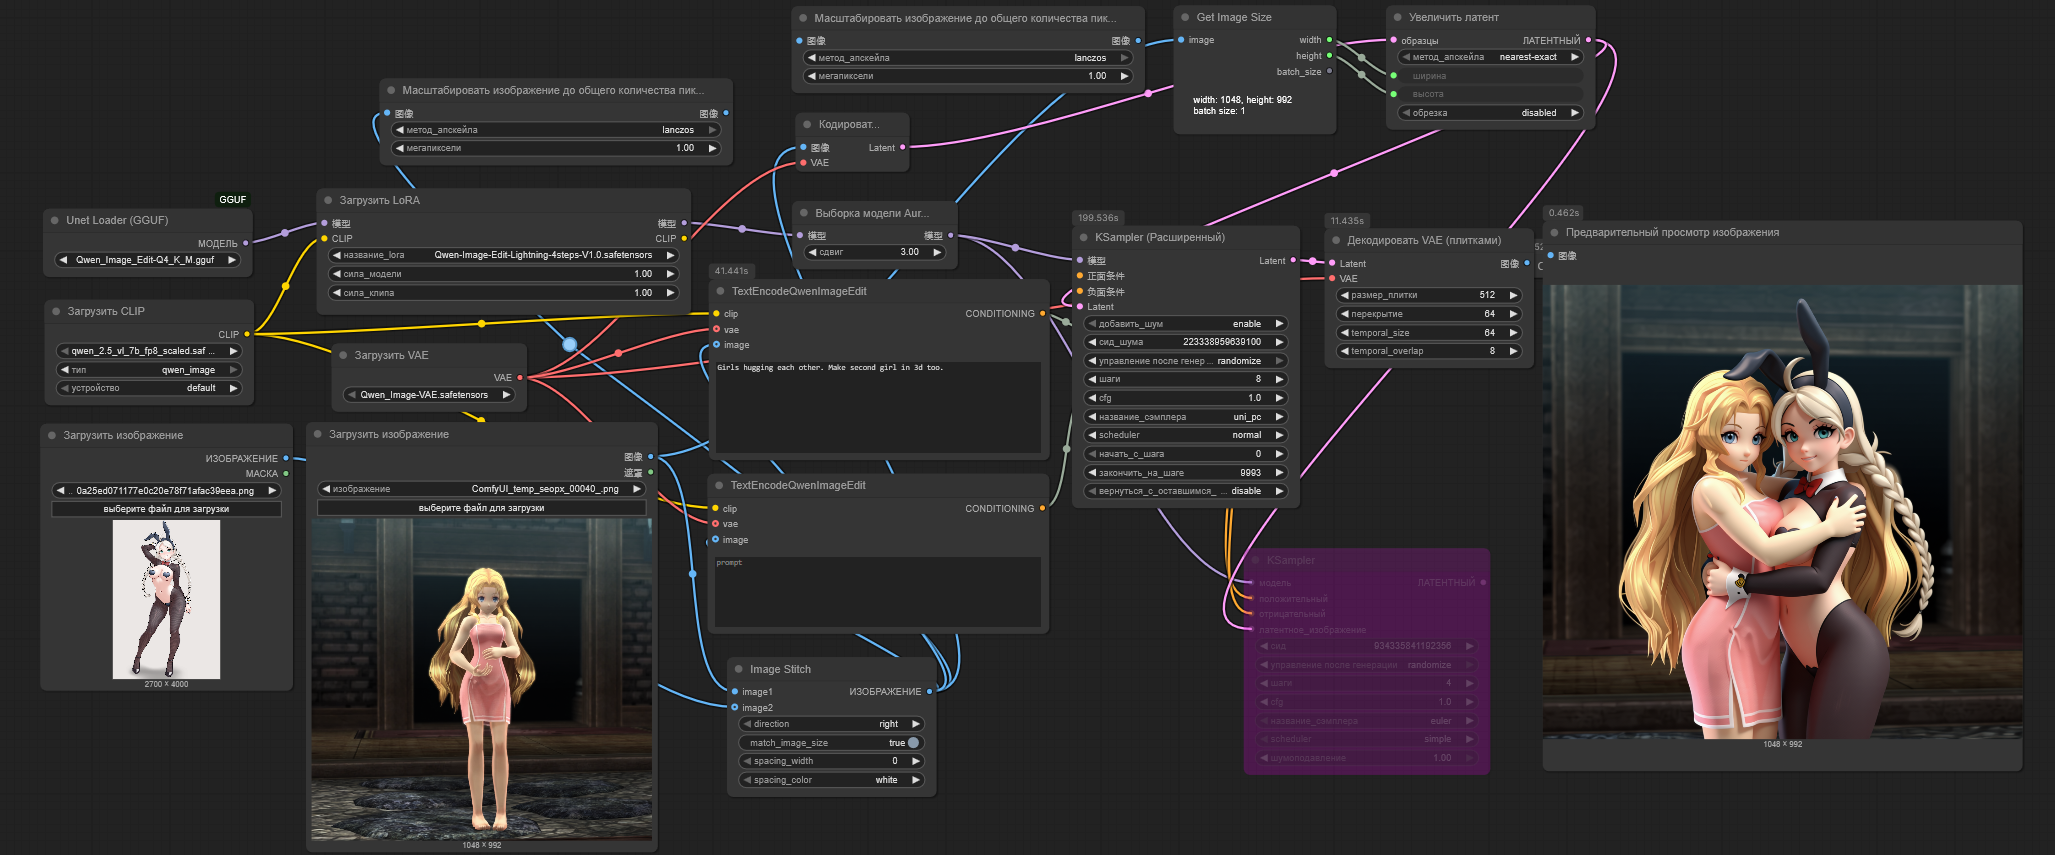The height and width of the screenshot is (855, 2055).
Task: Collapse the Загрузить CLIP node using its dot
Action: pos(56,311)
